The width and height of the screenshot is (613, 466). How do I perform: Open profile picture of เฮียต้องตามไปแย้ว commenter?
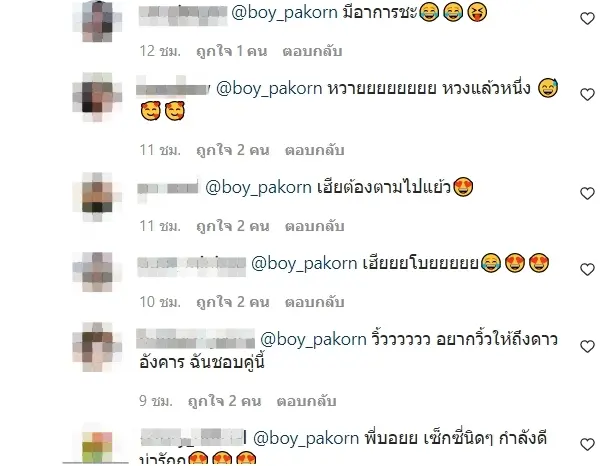click(97, 197)
